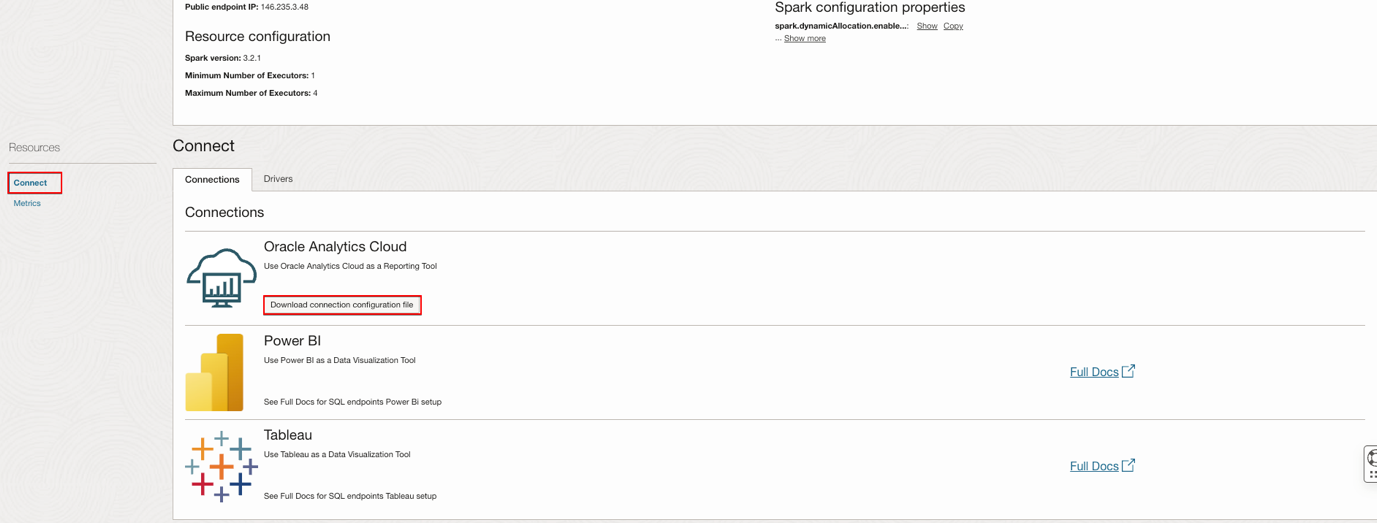The image size is (1377, 523).
Task: Click the Tableau heading
Action: [288, 435]
